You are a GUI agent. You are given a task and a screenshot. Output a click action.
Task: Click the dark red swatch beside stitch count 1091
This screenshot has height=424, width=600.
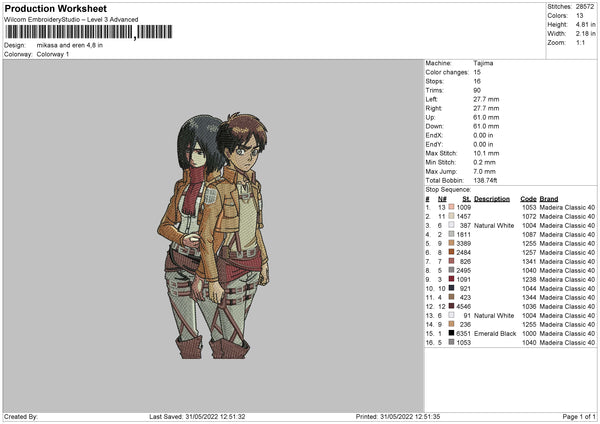pyautogui.click(x=452, y=279)
